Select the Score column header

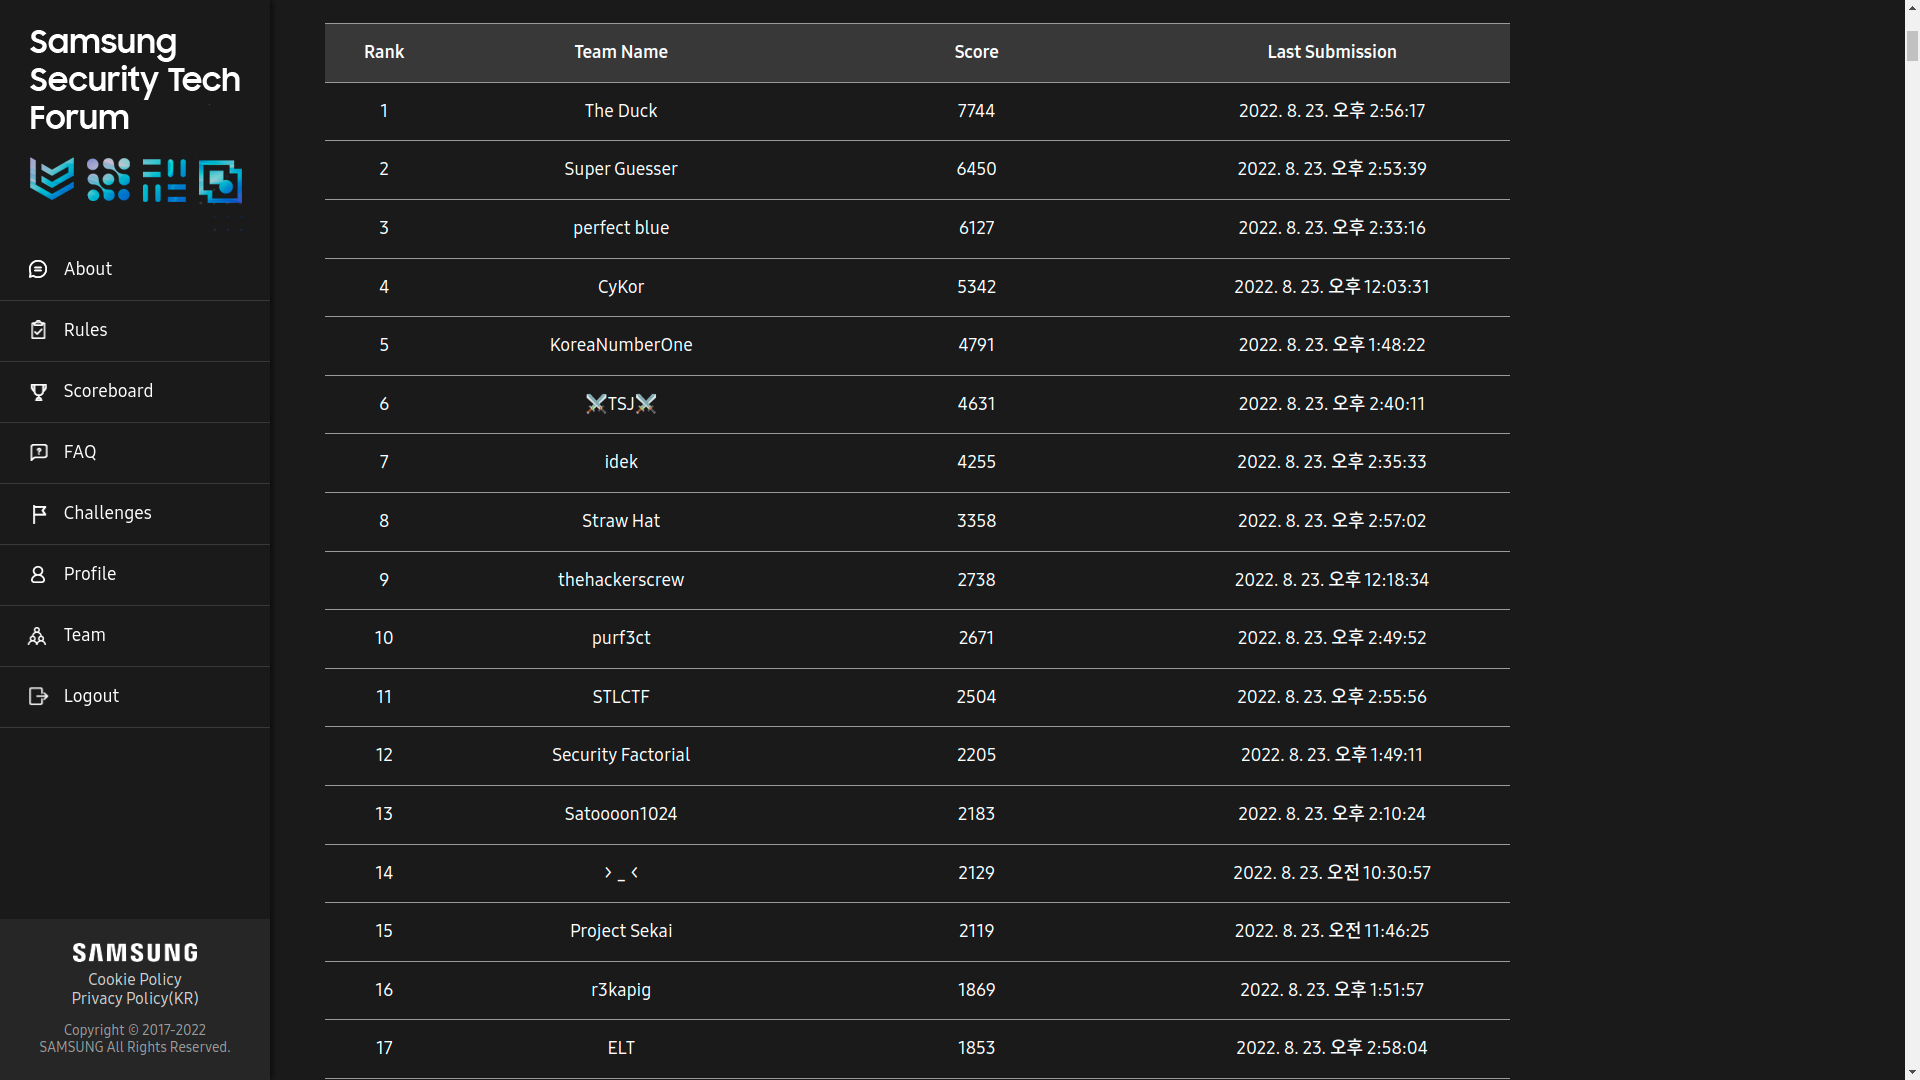click(x=976, y=52)
